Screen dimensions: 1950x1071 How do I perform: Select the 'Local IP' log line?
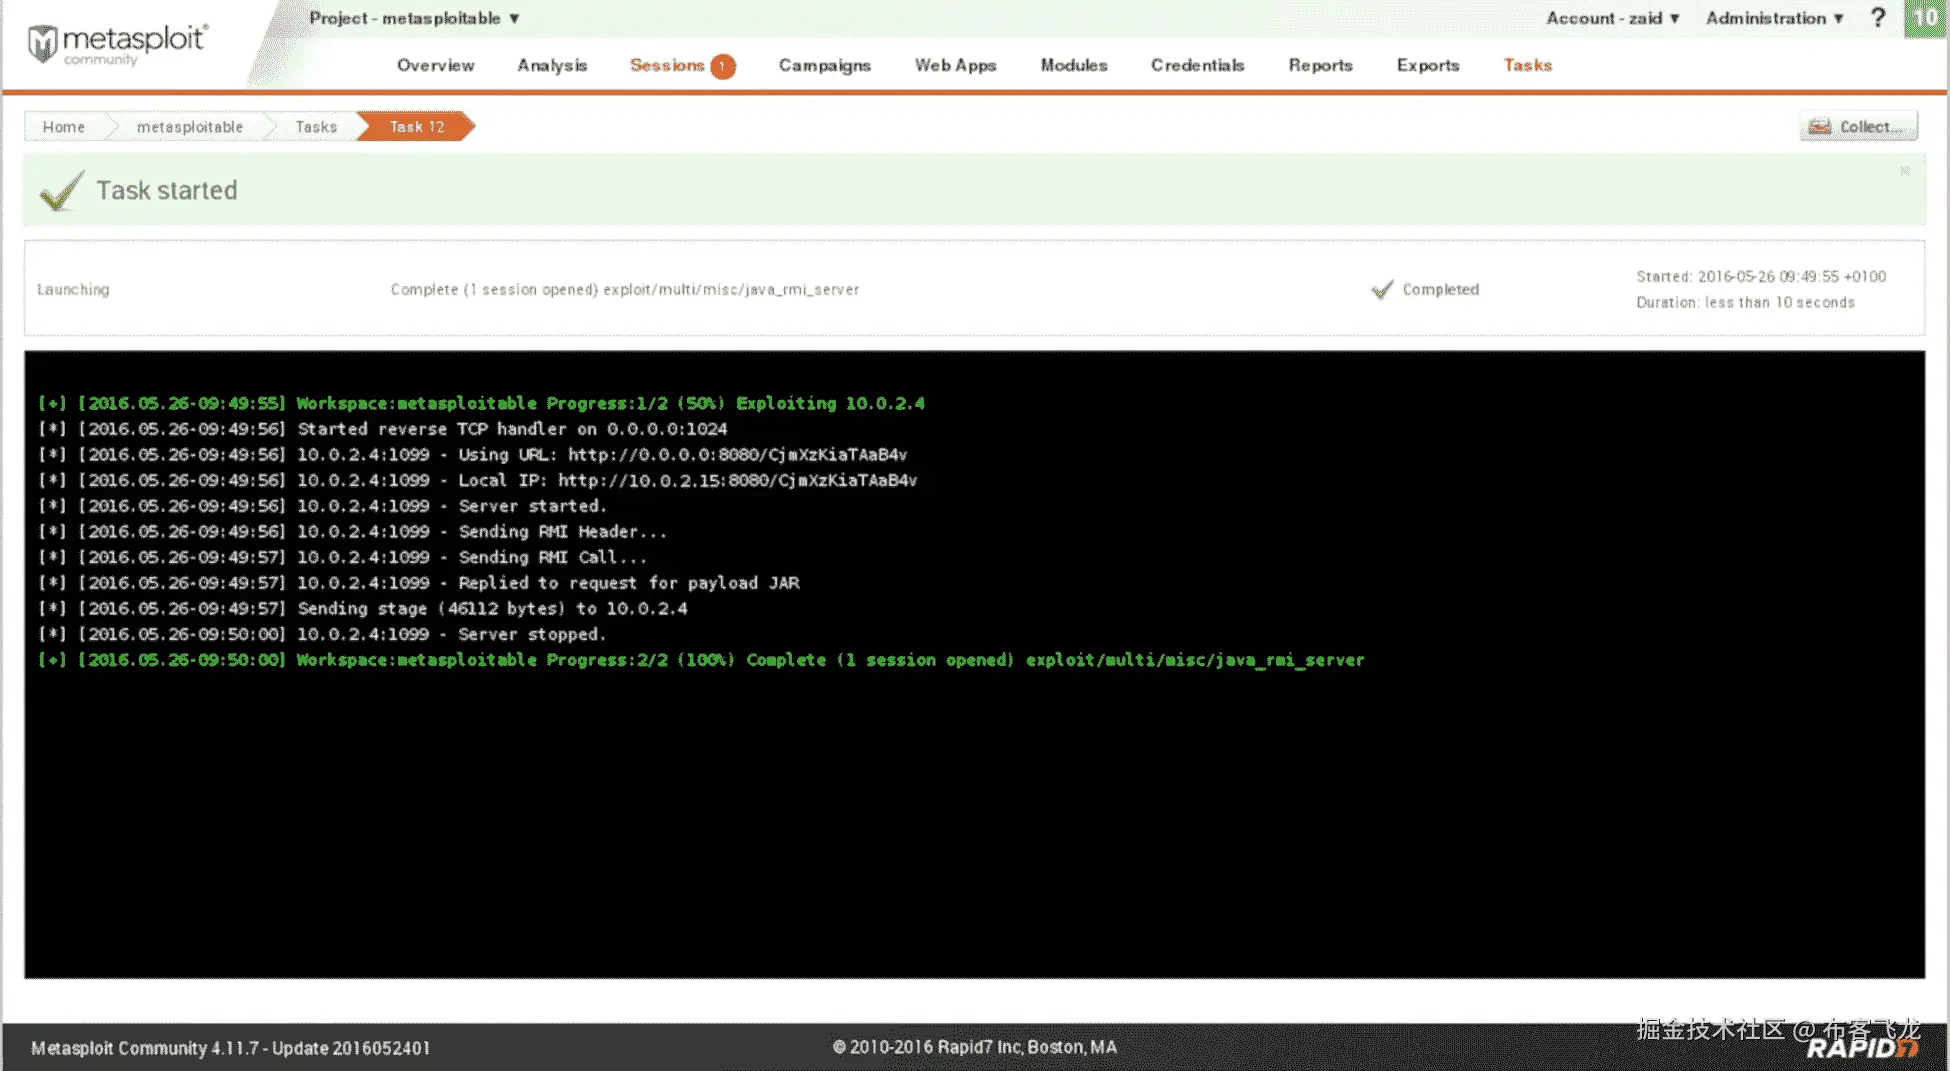pos(477,480)
